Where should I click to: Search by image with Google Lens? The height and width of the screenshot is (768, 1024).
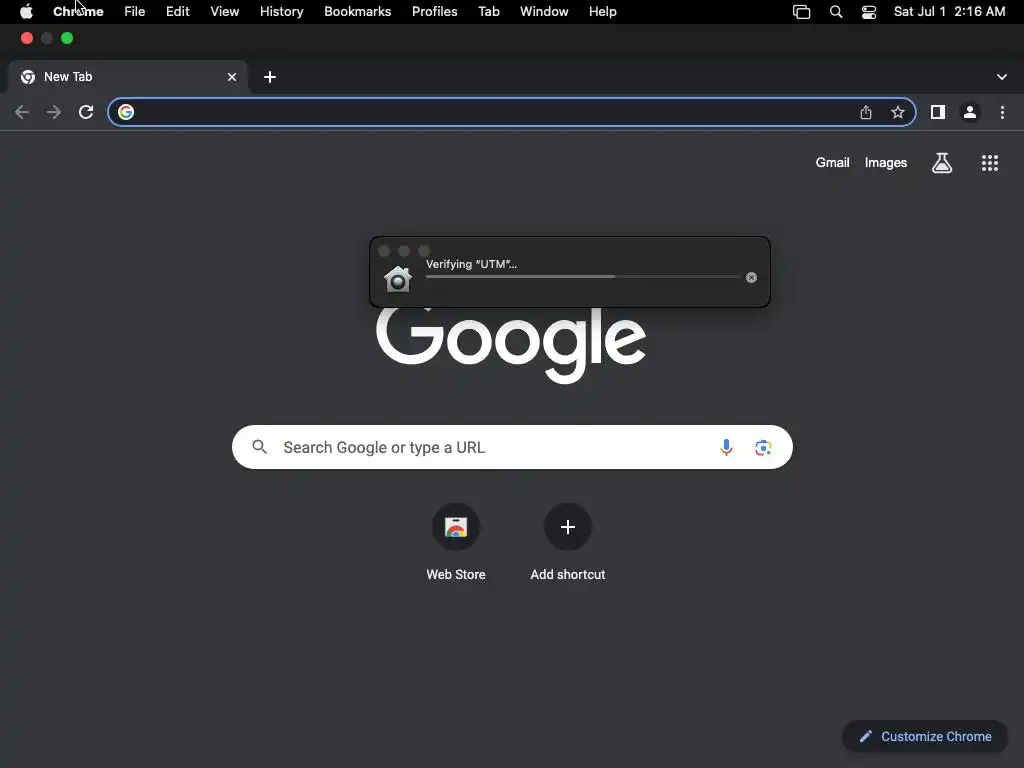coord(763,447)
